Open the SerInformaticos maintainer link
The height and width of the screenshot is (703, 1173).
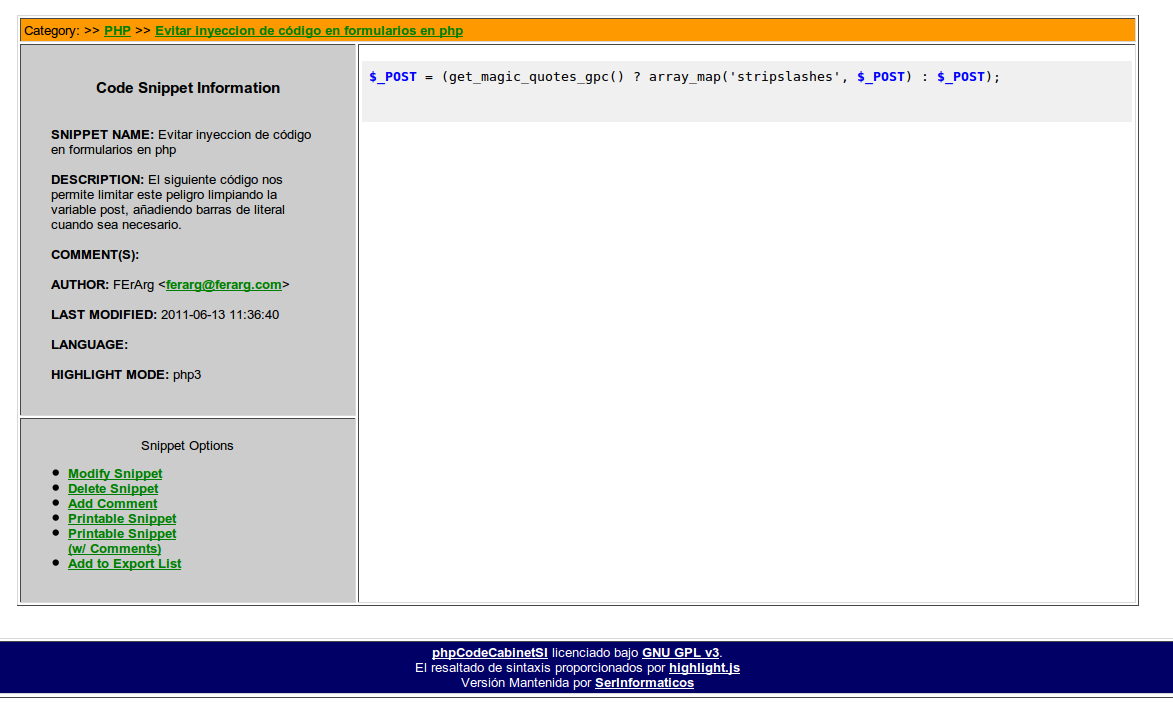[x=643, y=683]
